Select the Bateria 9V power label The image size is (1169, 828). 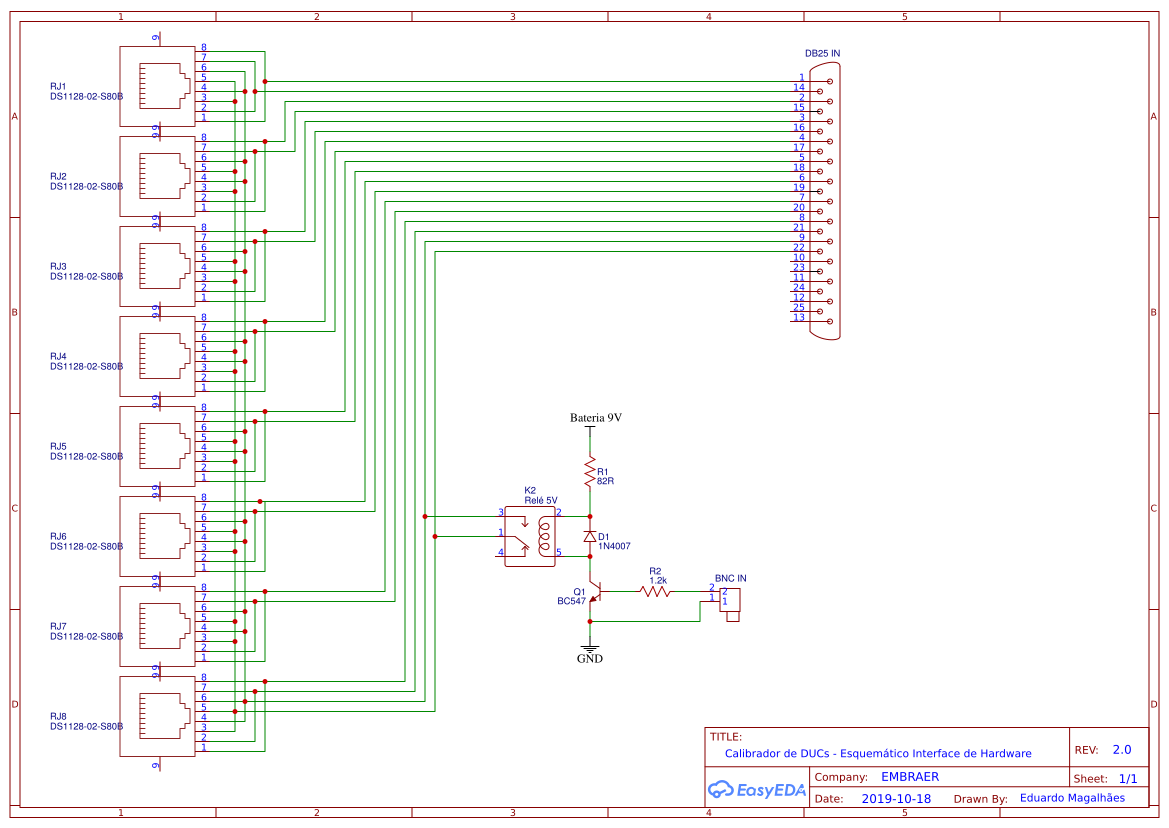coord(594,416)
